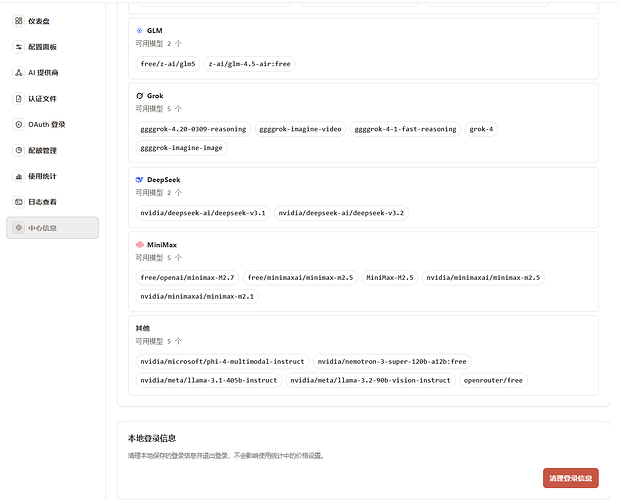This screenshot has height=500, width=619.
Task: Click the grok-4 model tag
Action: tap(481, 129)
